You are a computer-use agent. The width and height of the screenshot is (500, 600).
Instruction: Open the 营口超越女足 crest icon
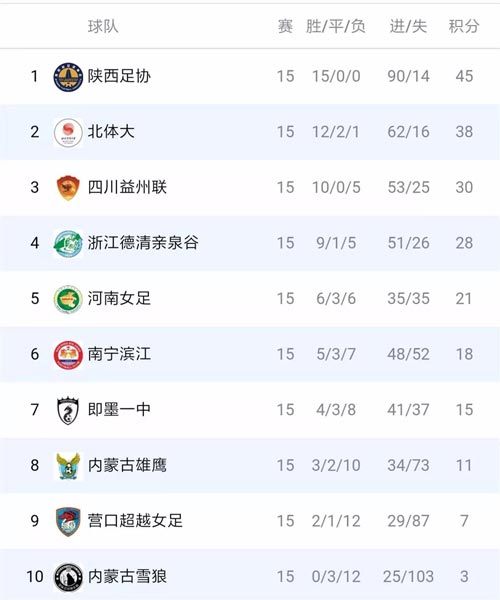[68, 522]
